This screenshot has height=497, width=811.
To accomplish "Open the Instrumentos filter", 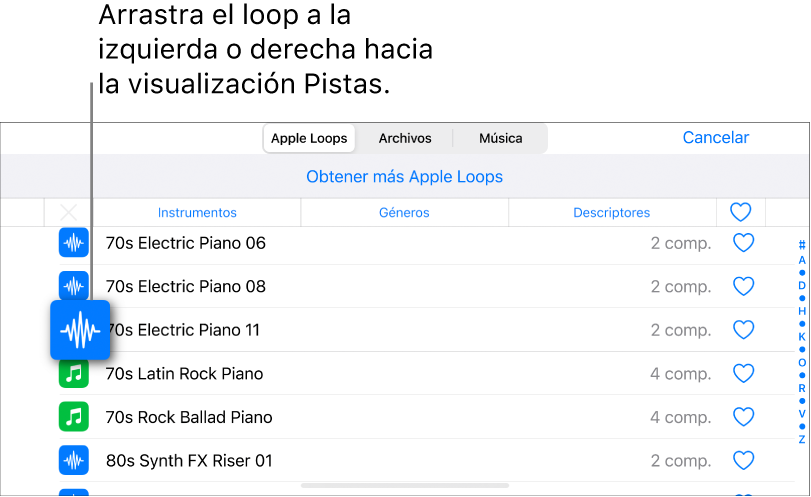I will coord(197,212).
